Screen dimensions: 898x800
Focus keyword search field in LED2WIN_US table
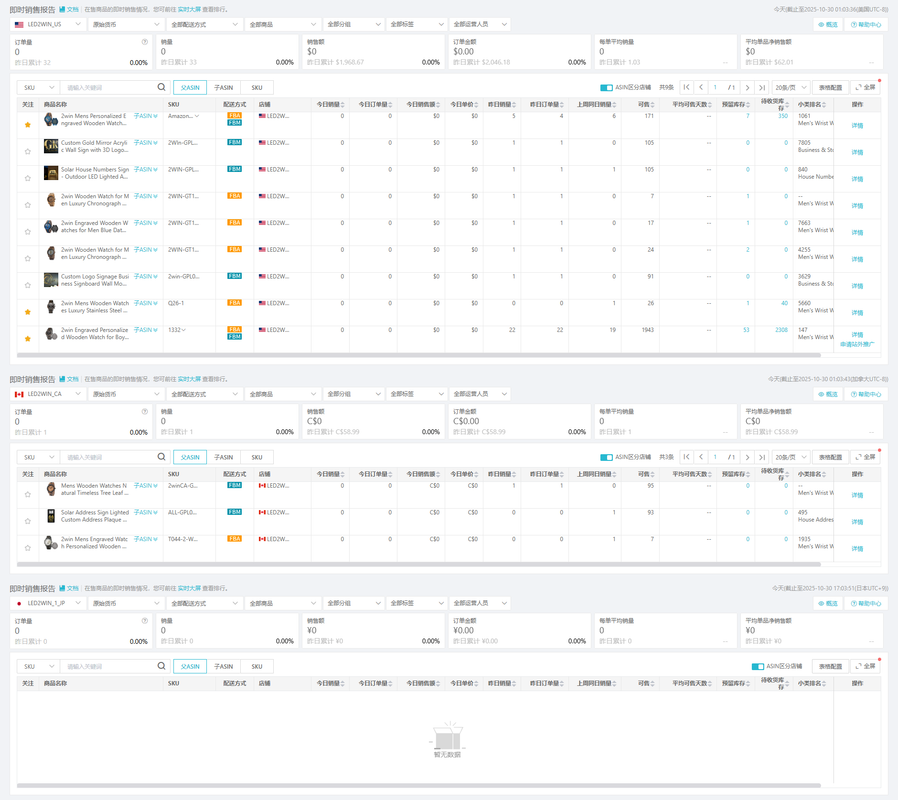pyautogui.click(x=108, y=88)
